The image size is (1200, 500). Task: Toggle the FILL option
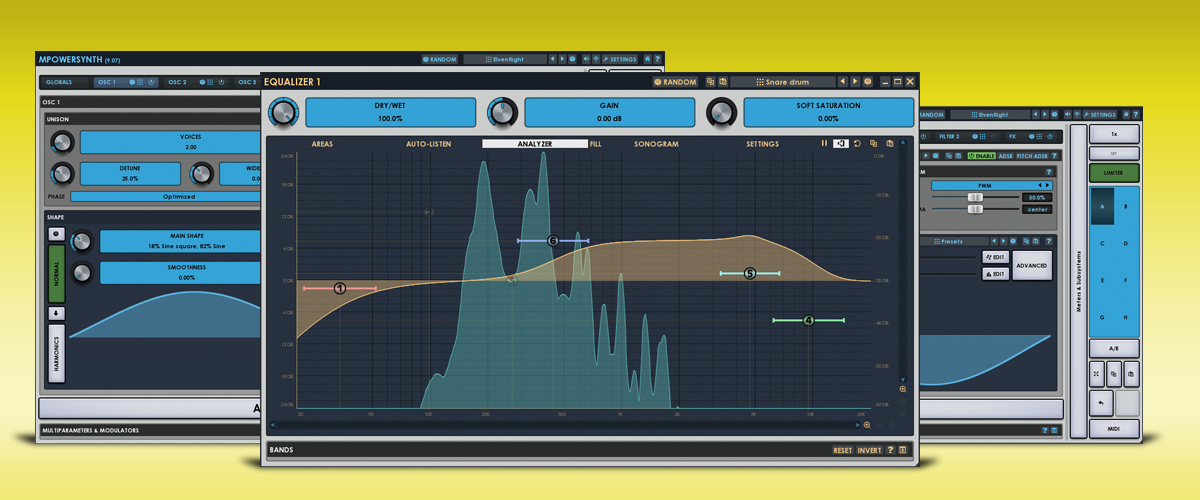tap(596, 144)
